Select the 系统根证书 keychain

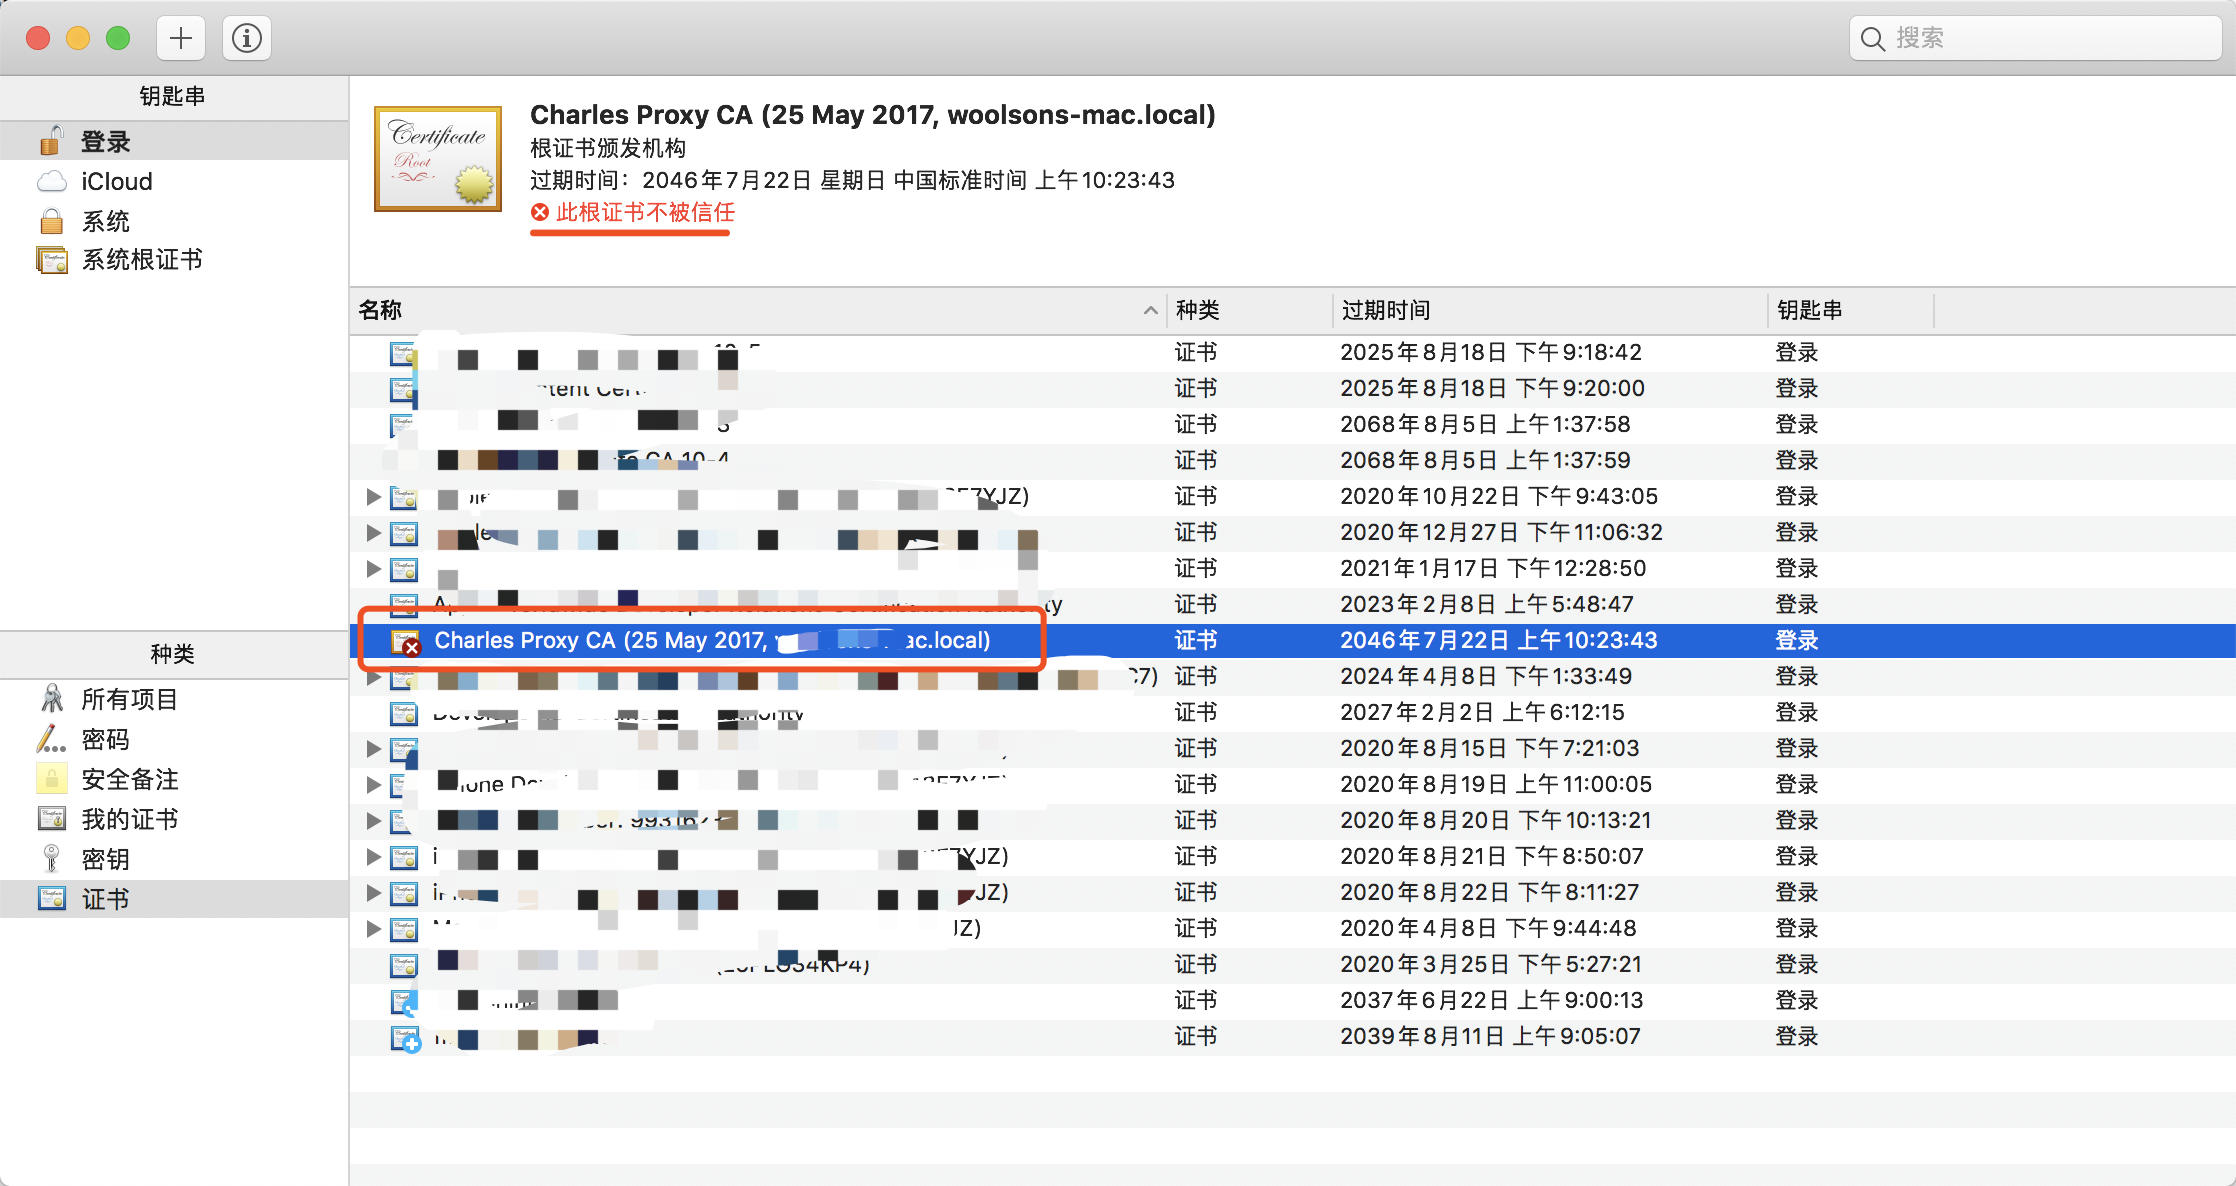click(x=141, y=259)
